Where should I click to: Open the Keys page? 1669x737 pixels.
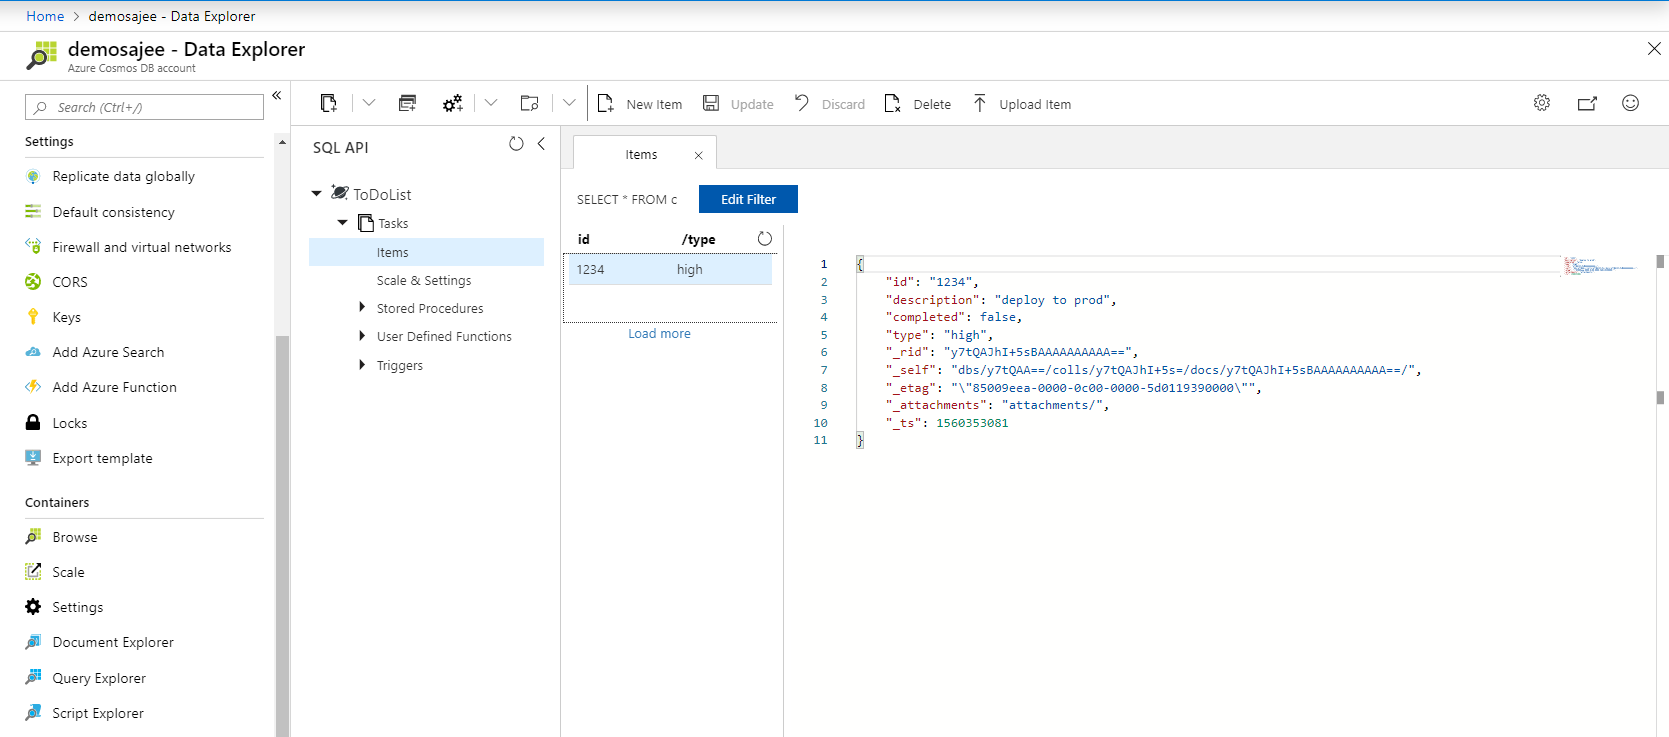[x=67, y=317]
